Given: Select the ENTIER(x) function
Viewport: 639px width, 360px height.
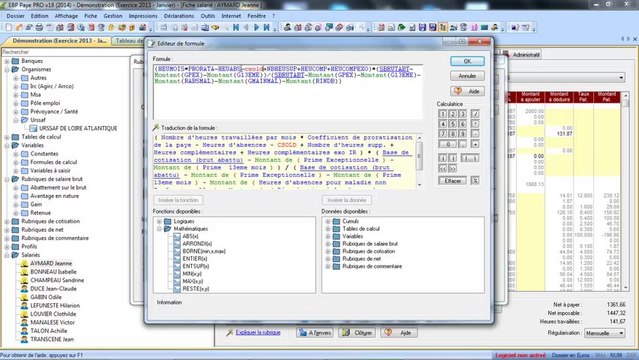Looking at the screenshot, I should point(195,258).
